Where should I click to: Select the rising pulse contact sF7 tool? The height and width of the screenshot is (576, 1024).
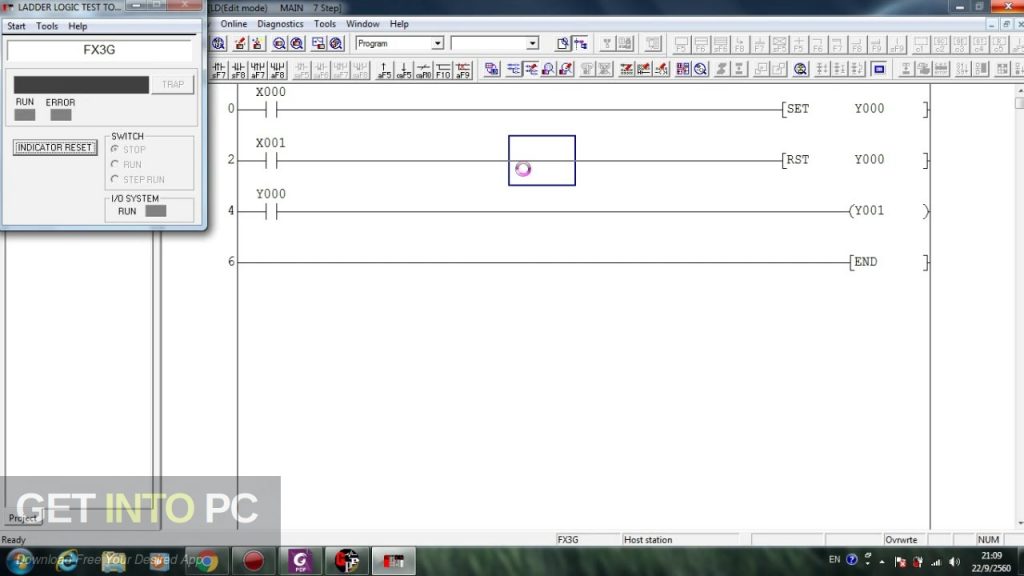(x=218, y=68)
